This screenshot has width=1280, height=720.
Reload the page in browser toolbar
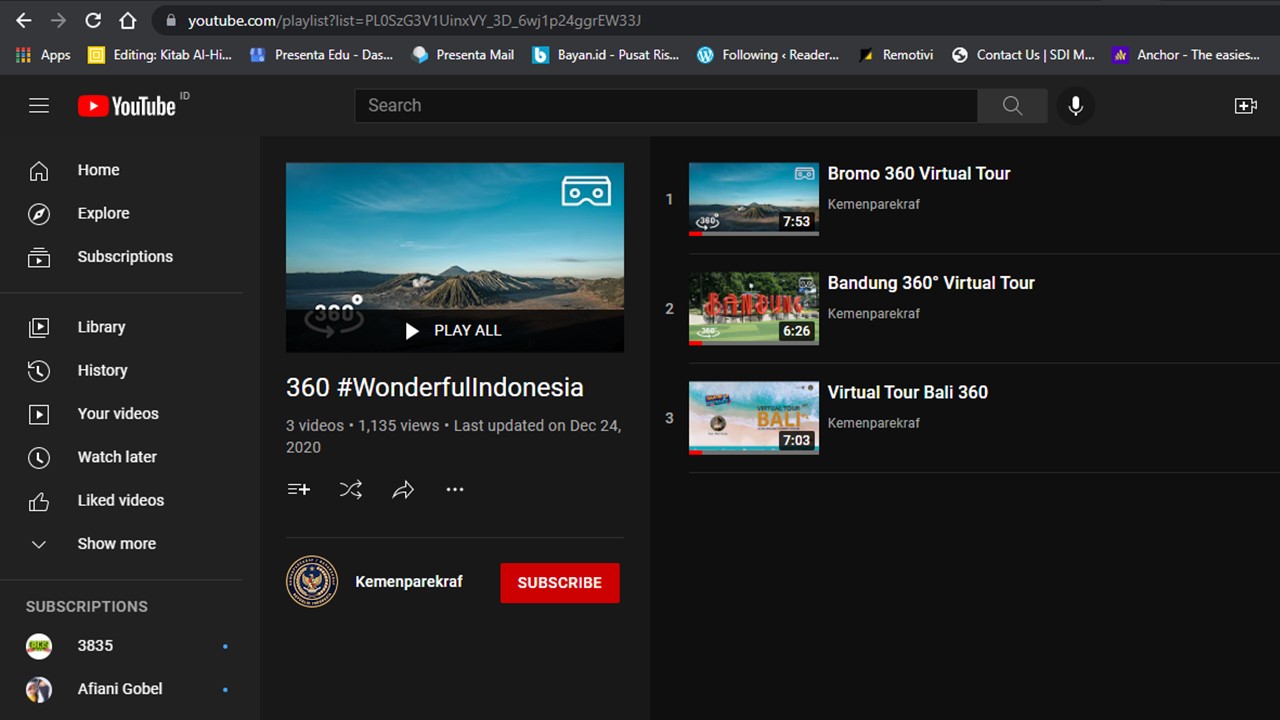pyautogui.click(x=93, y=20)
